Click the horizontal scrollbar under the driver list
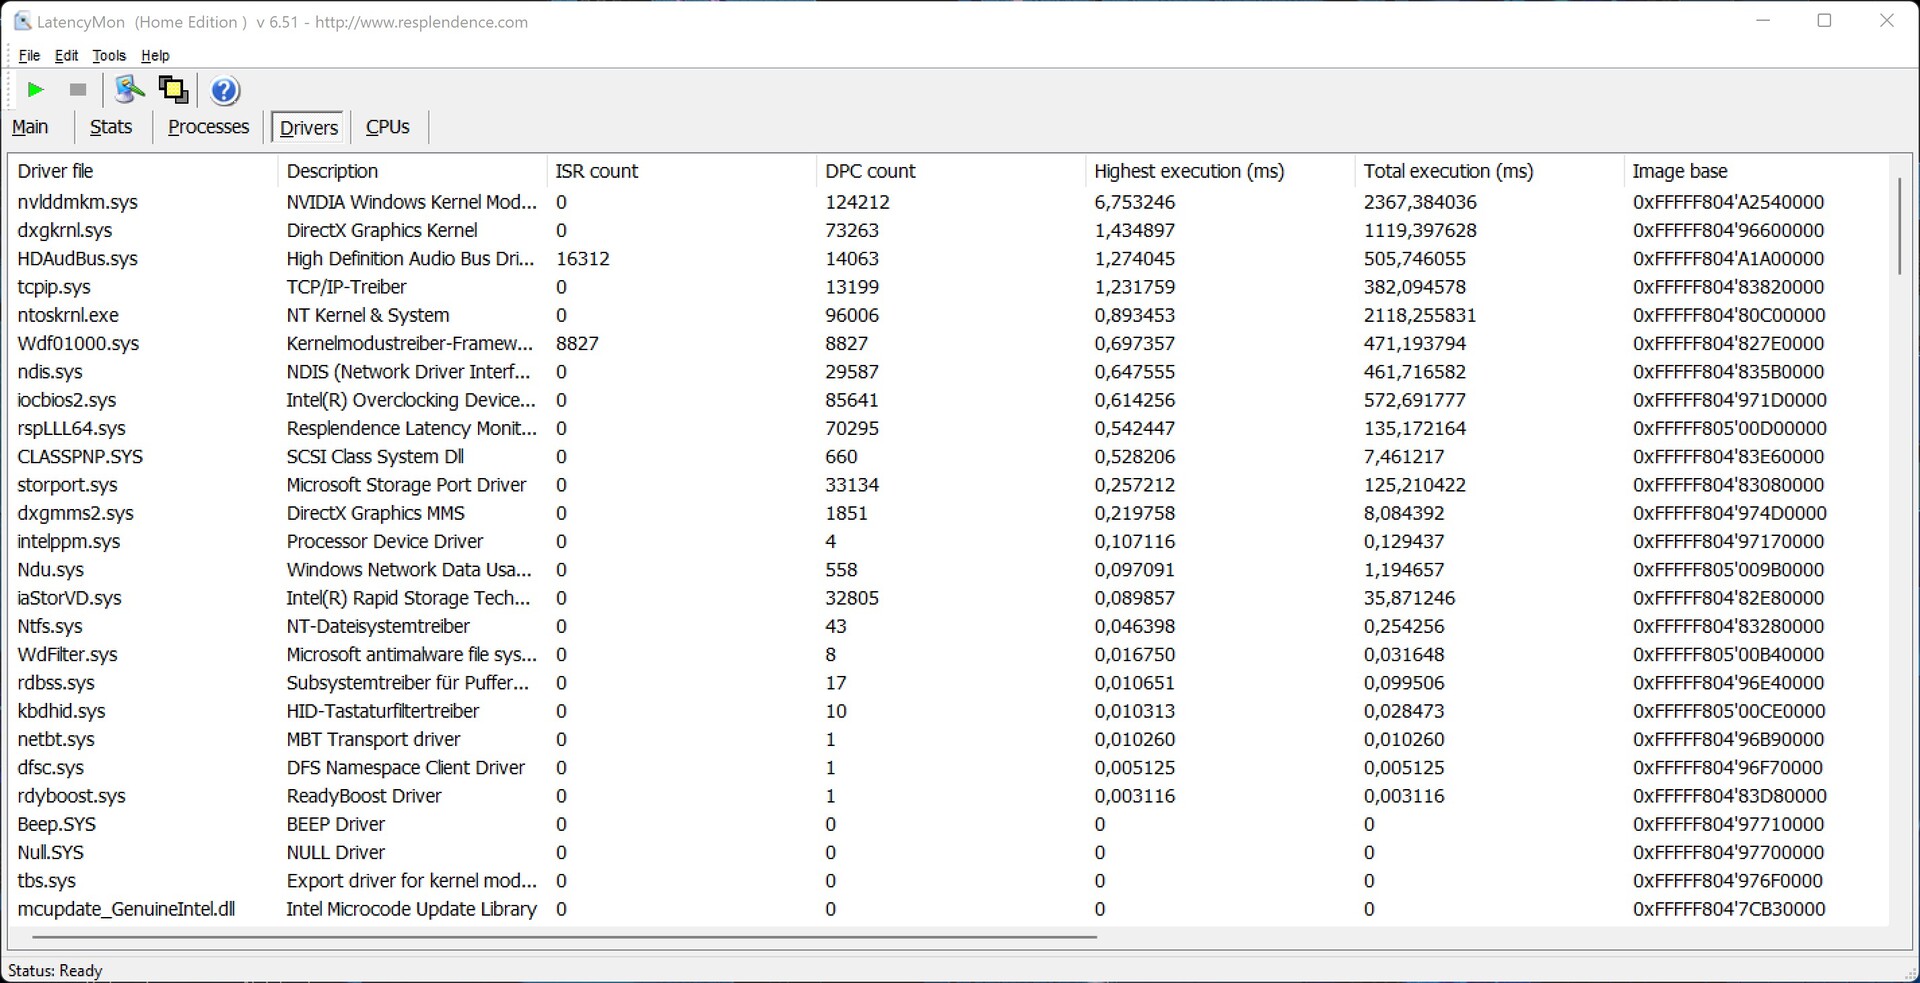Screen dimensions: 1920x983 pos(564,937)
